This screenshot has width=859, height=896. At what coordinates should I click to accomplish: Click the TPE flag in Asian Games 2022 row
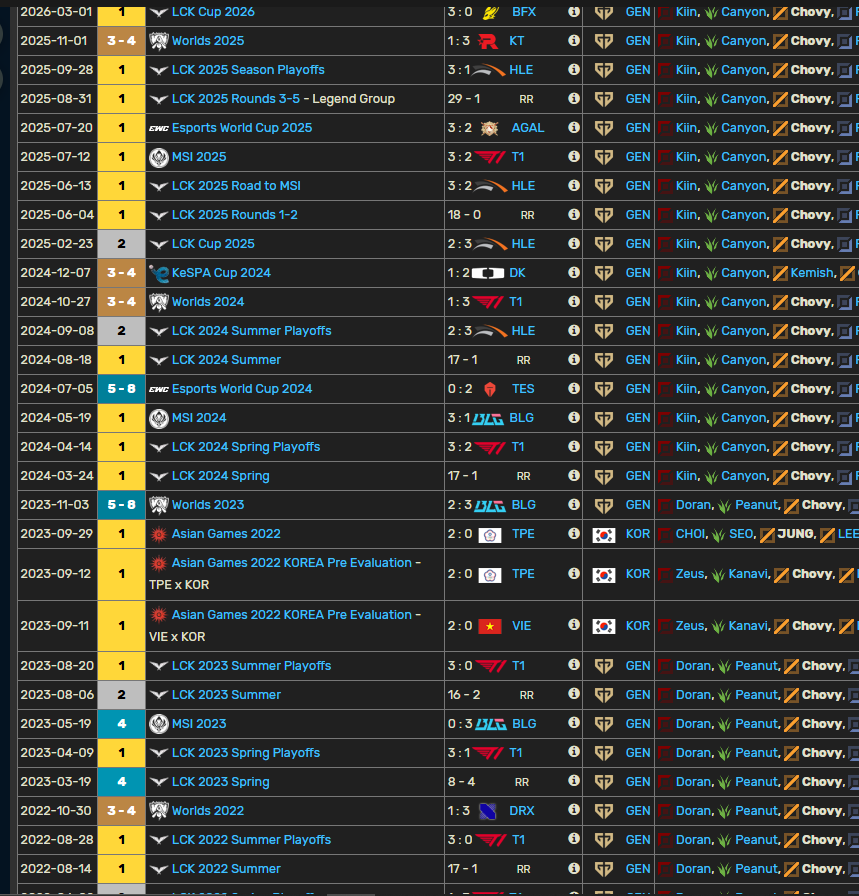pos(490,535)
